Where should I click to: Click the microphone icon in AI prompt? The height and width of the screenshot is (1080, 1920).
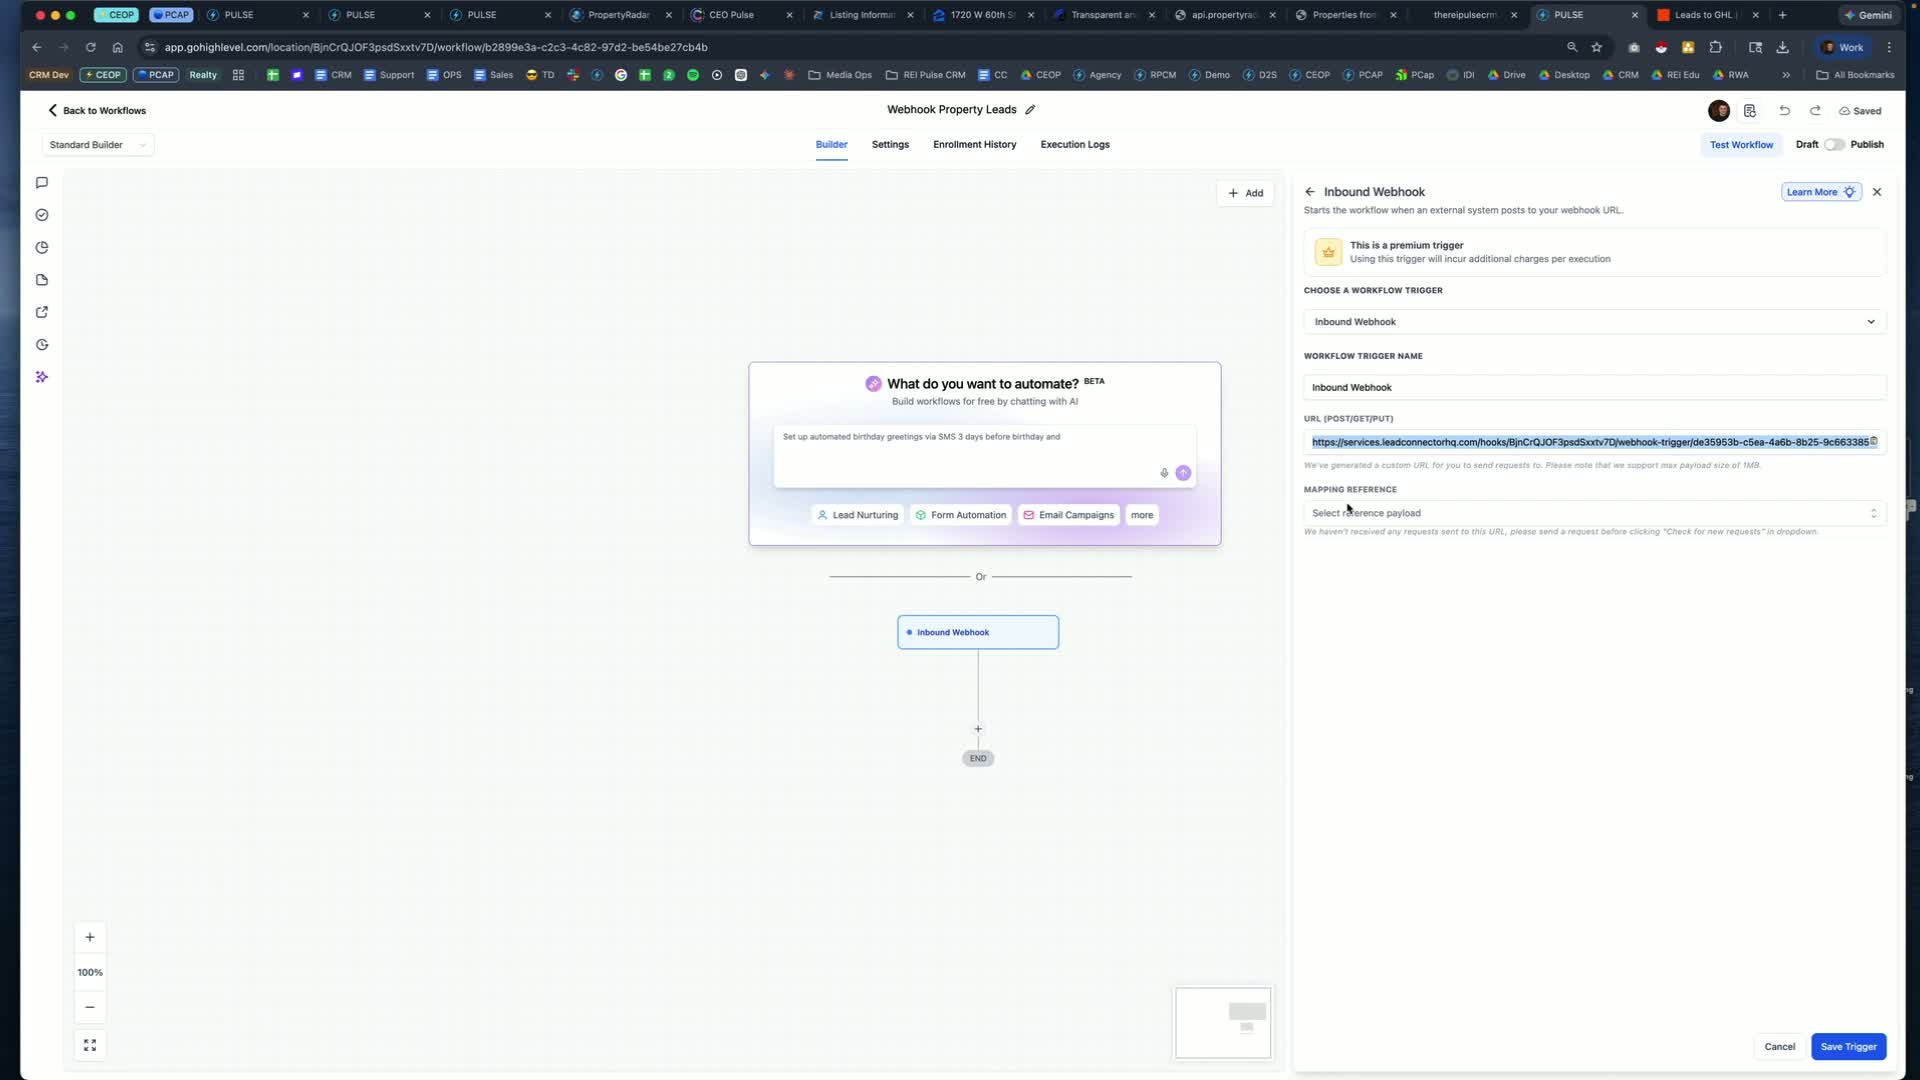coord(1164,473)
